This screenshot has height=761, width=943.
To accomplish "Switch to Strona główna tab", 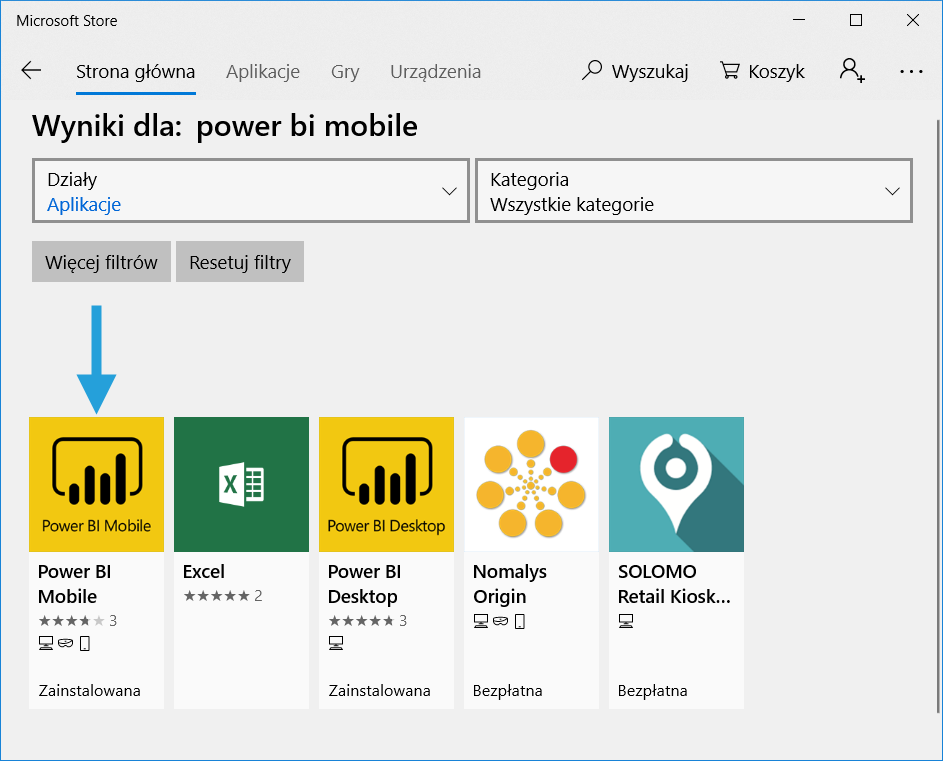I will pos(135,72).
